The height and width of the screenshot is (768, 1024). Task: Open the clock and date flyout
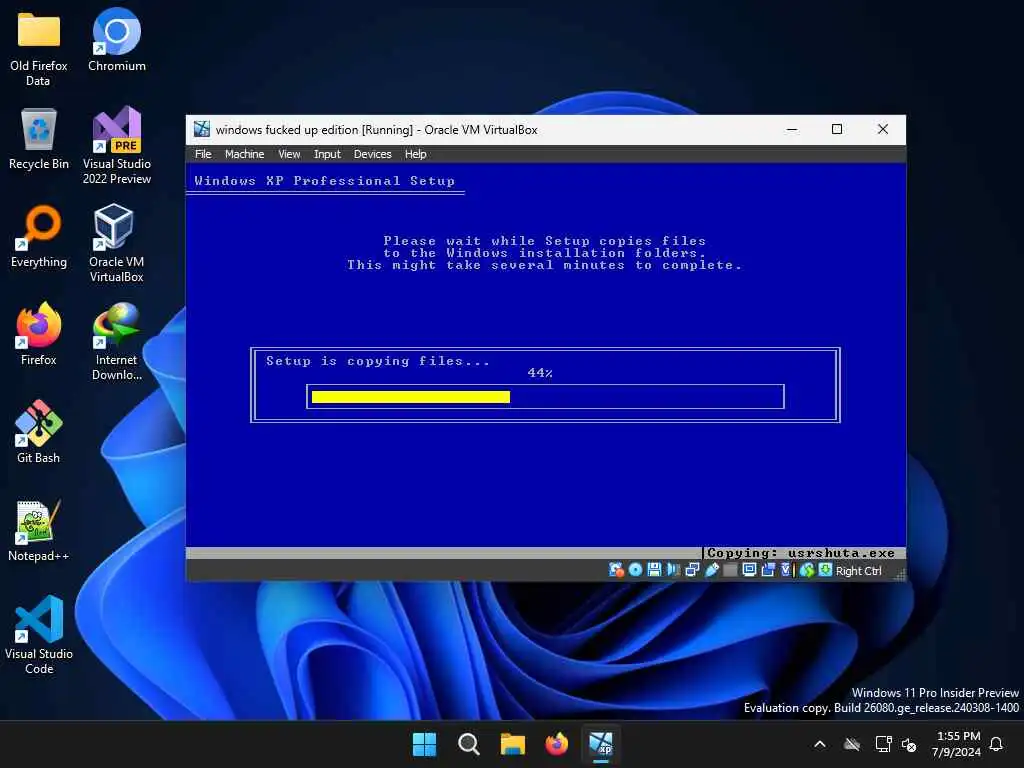tap(956, 744)
